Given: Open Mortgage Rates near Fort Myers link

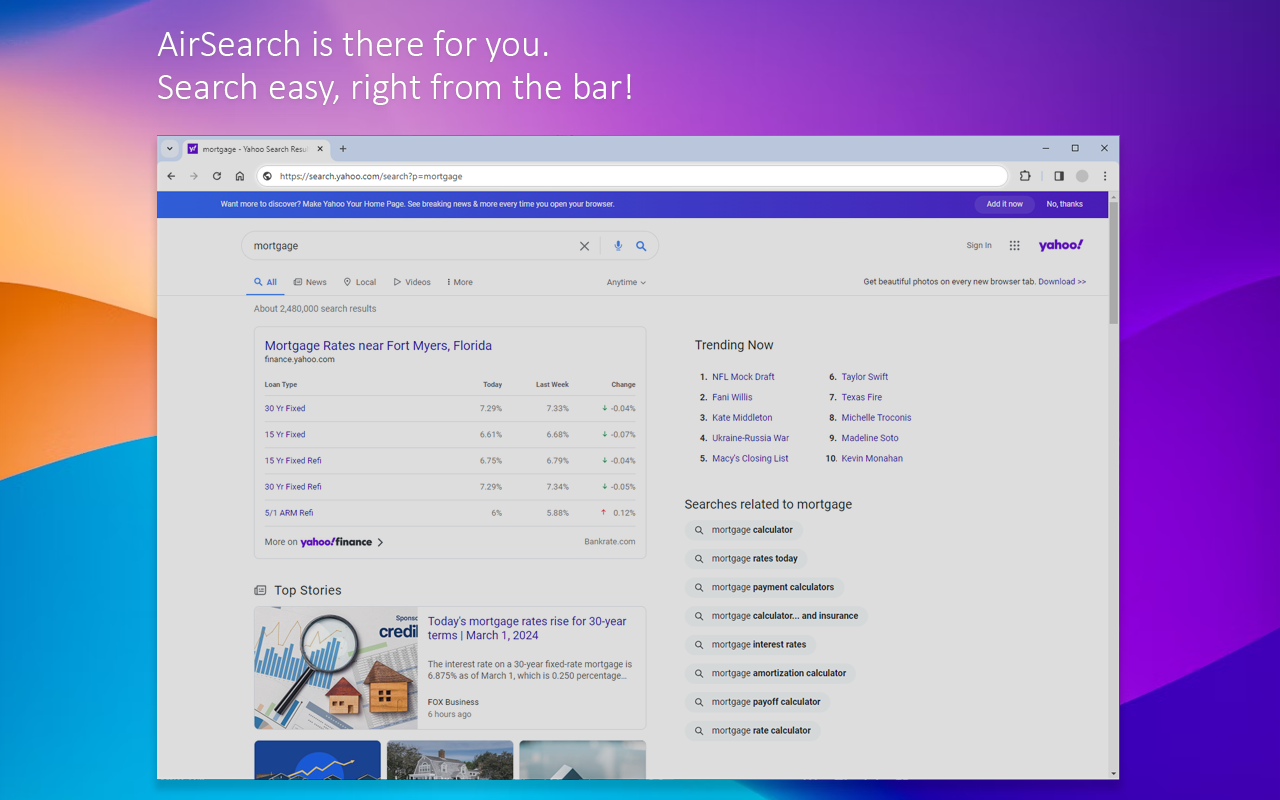Looking at the screenshot, I should coord(378,346).
